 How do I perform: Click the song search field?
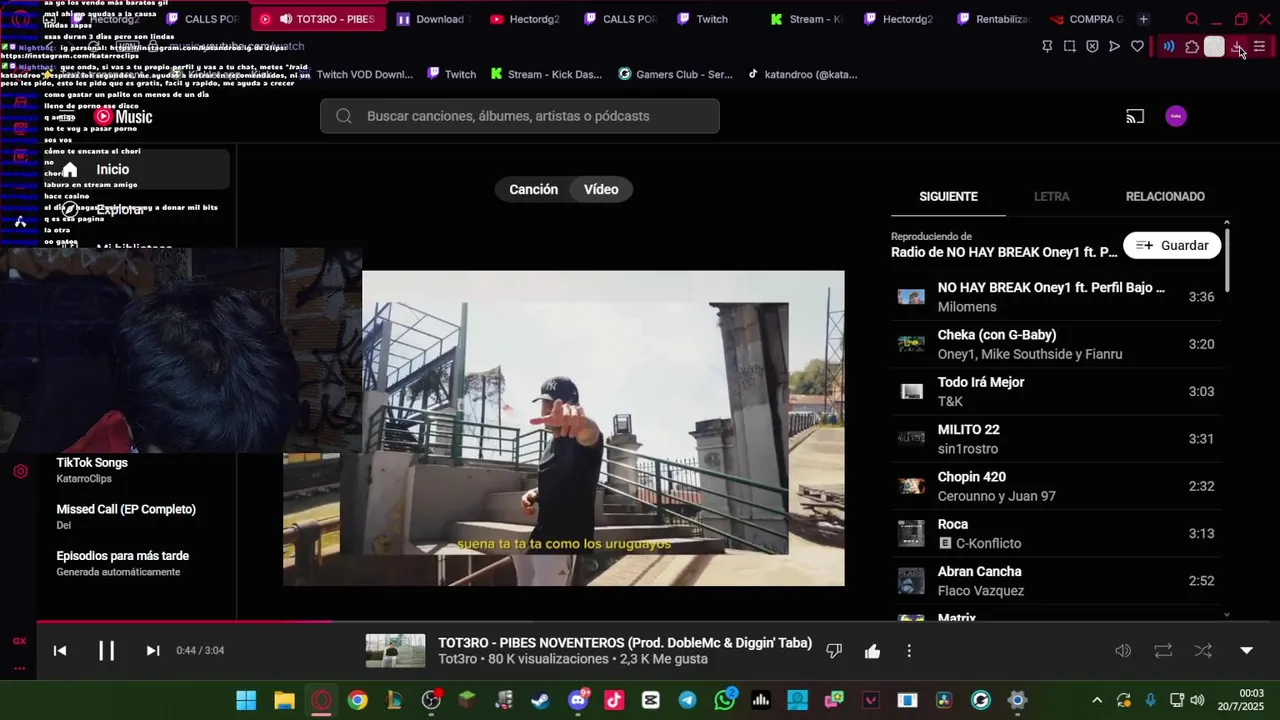click(x=520, y=116)
